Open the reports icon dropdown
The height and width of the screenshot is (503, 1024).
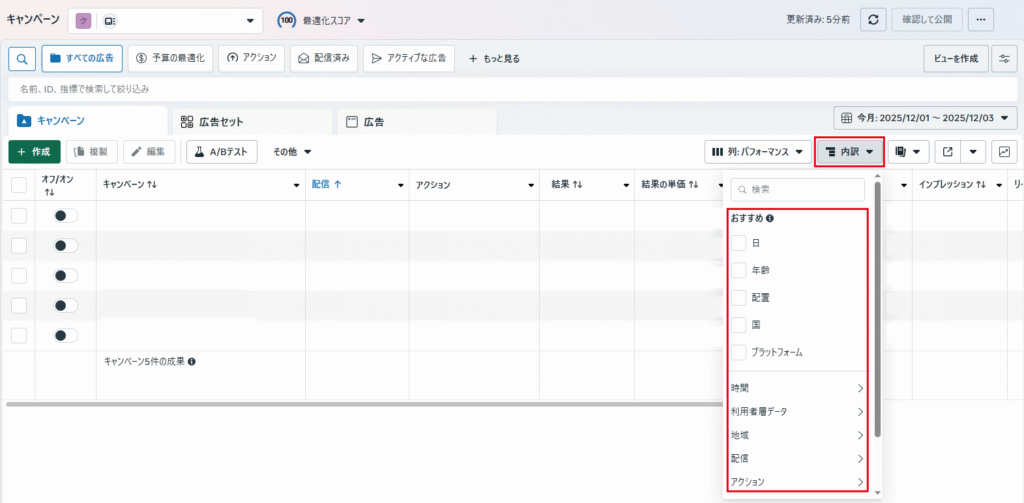[908, 152]
